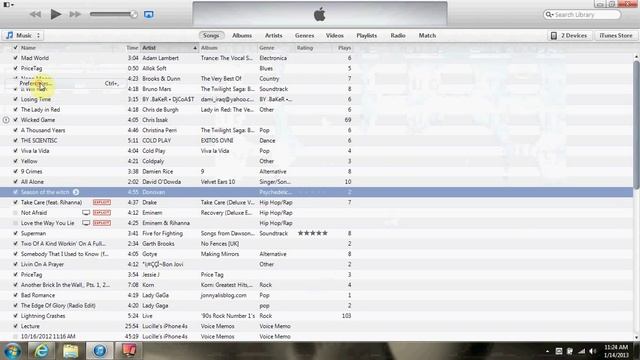Open the AirPlay icon
Image resolution: width=640 pixels, height=360 pixels.
[x=149, y=14]
